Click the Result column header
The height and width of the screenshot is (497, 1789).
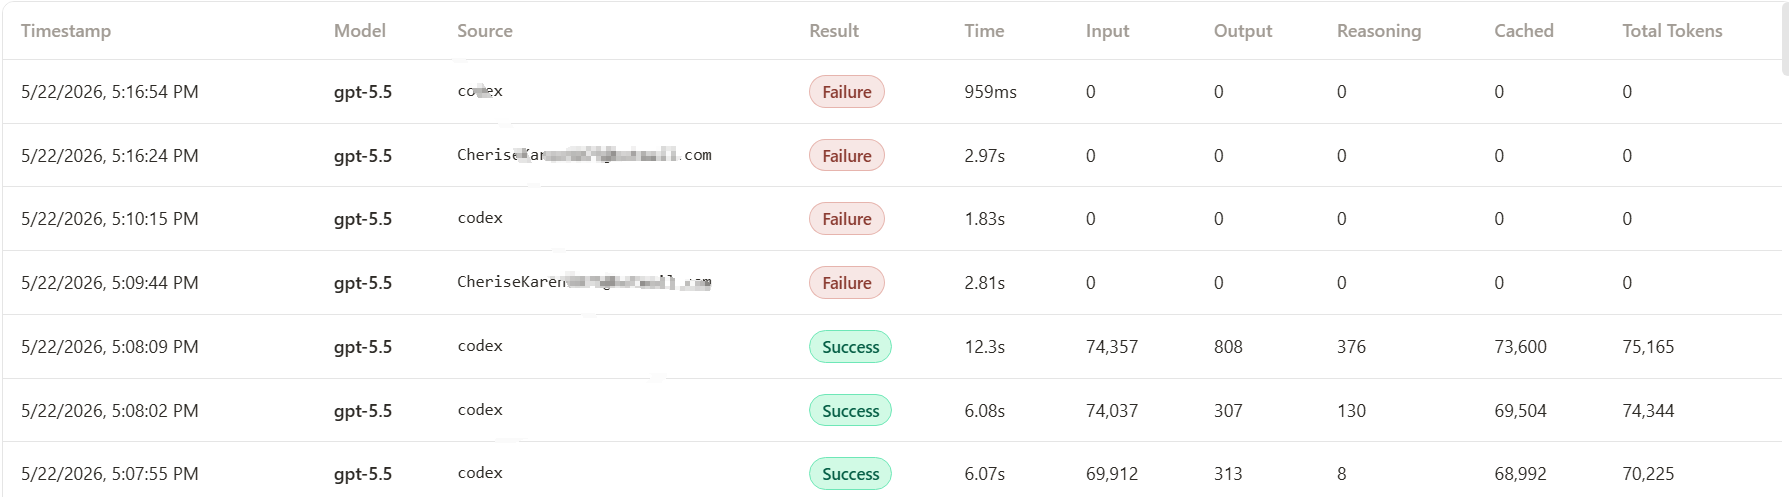pos(834,31)
